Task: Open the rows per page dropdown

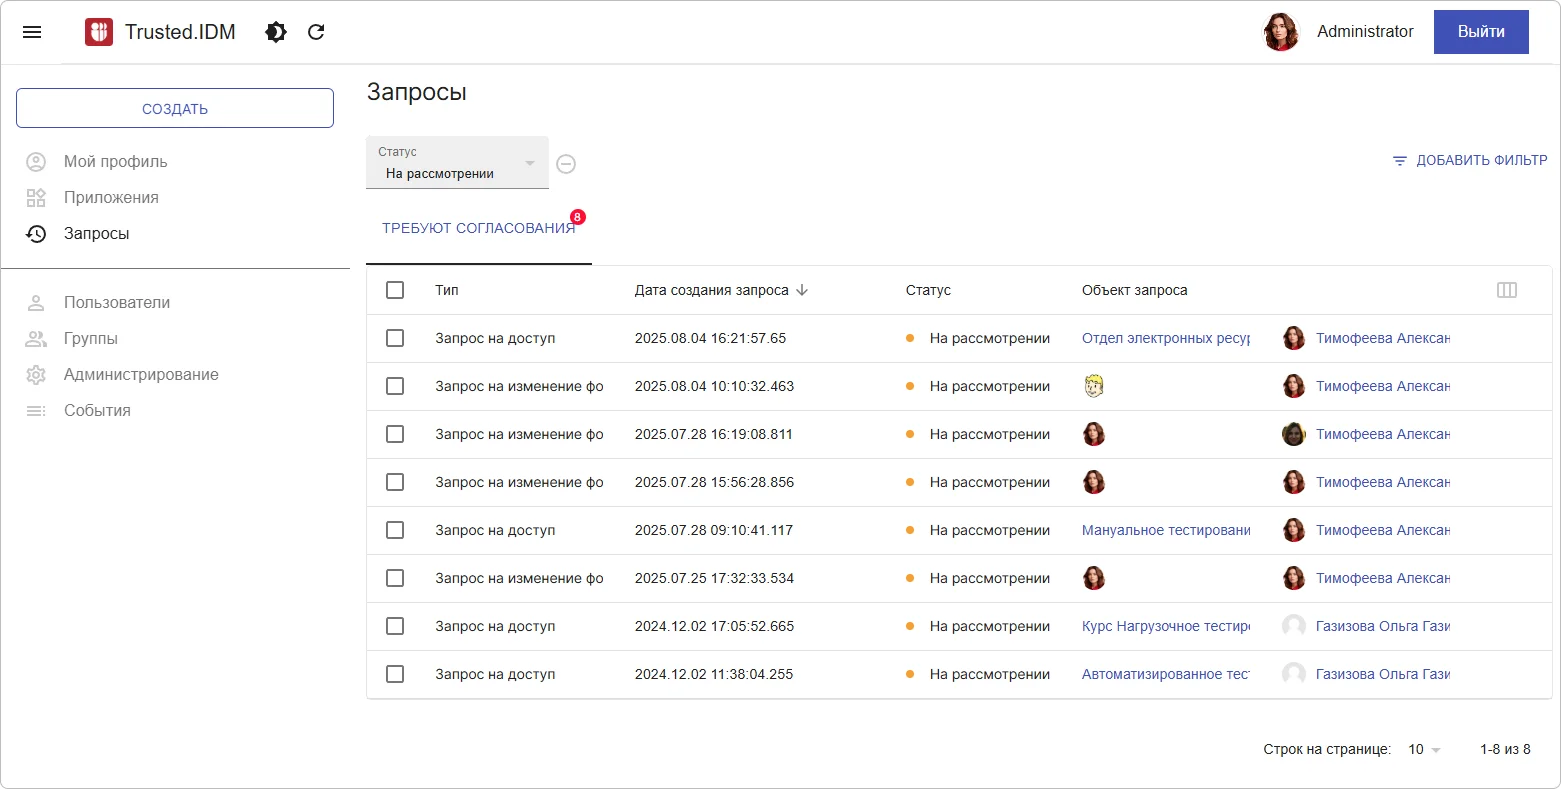Action: 1424,749
